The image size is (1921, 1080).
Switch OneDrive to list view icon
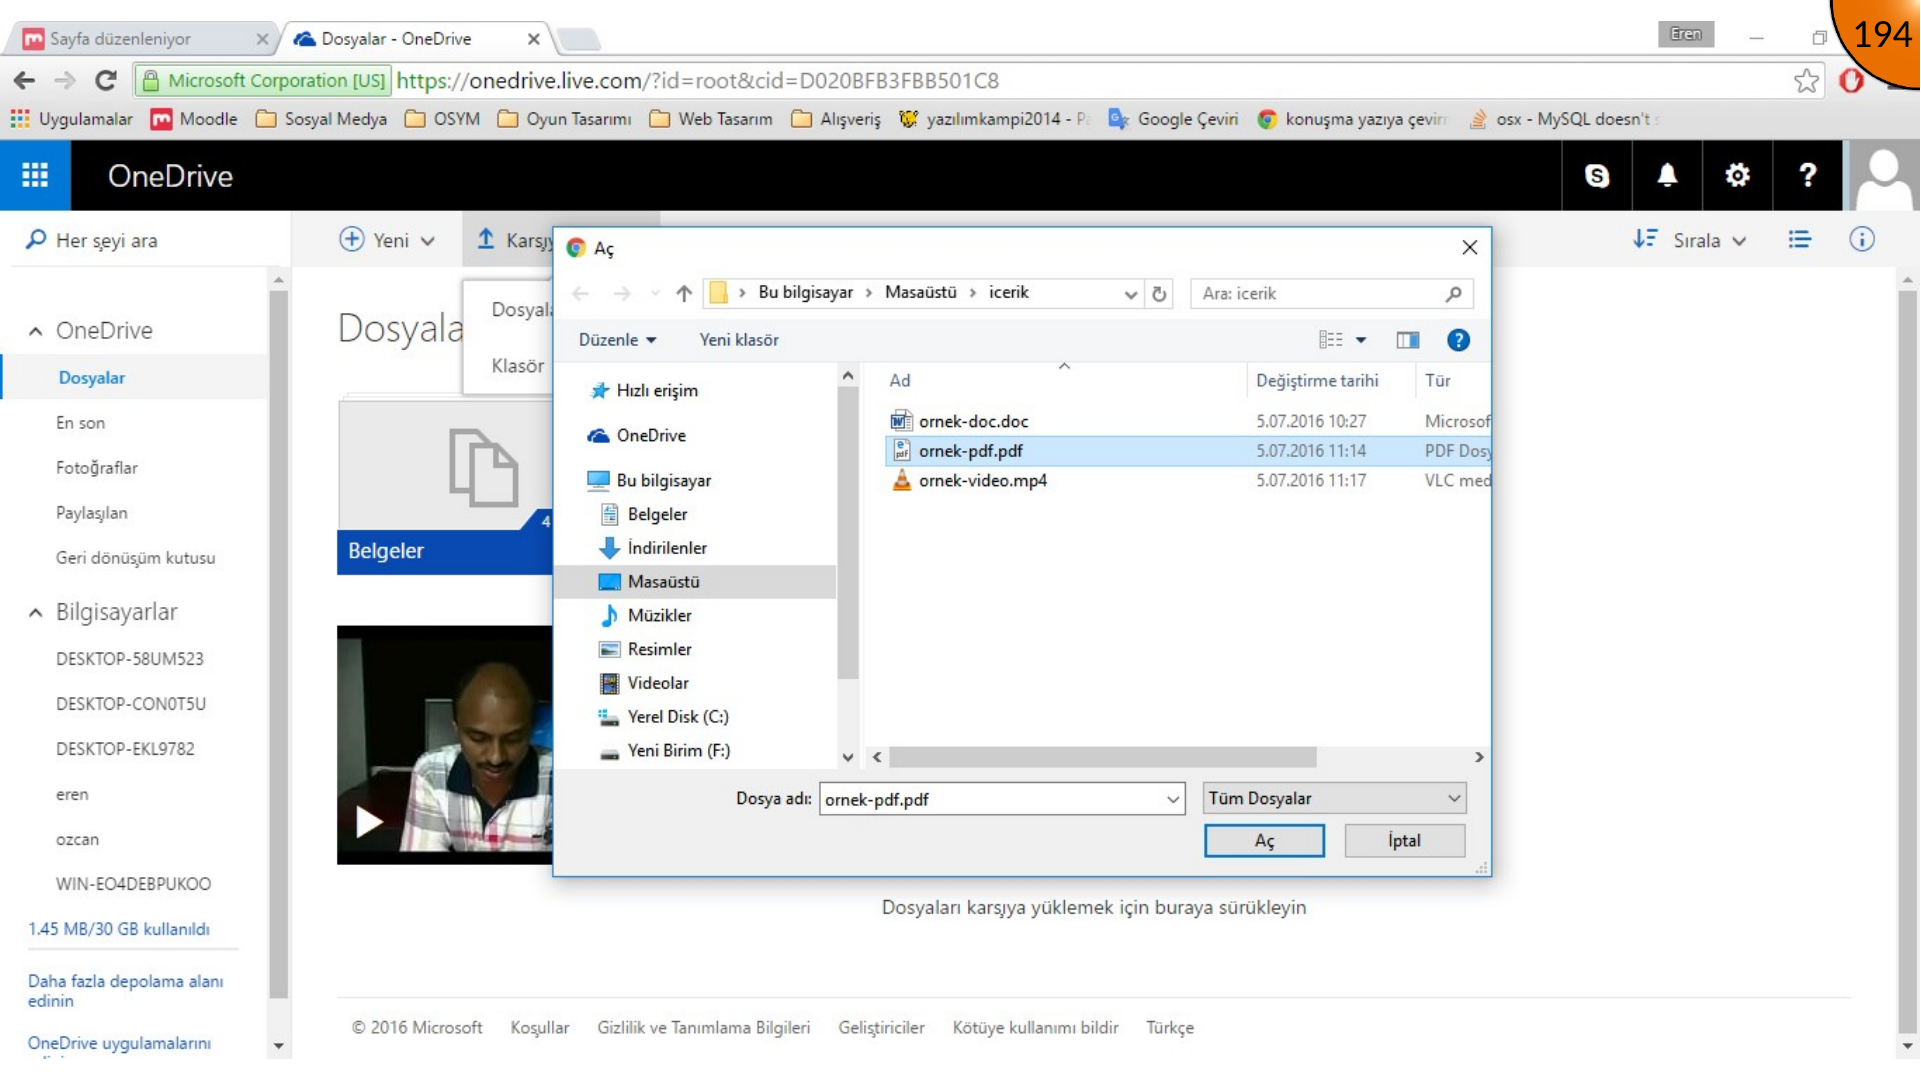[x=1800, y=239]
